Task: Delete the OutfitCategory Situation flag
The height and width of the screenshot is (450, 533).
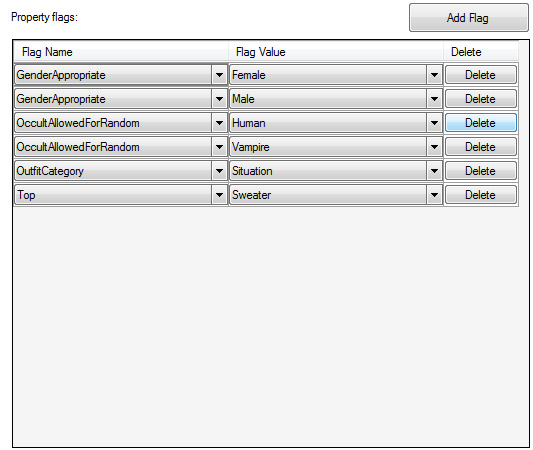Action: click(481, 171)
